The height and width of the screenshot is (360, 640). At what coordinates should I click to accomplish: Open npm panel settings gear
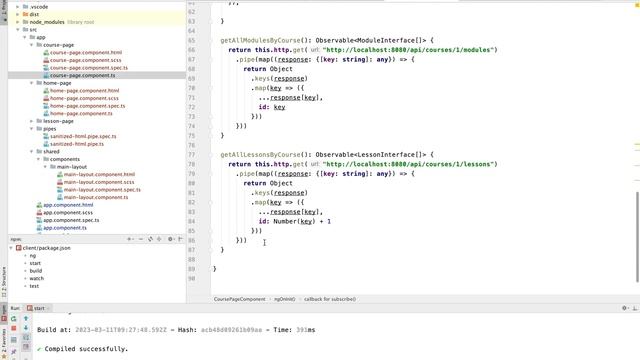[x=170, y=239]
